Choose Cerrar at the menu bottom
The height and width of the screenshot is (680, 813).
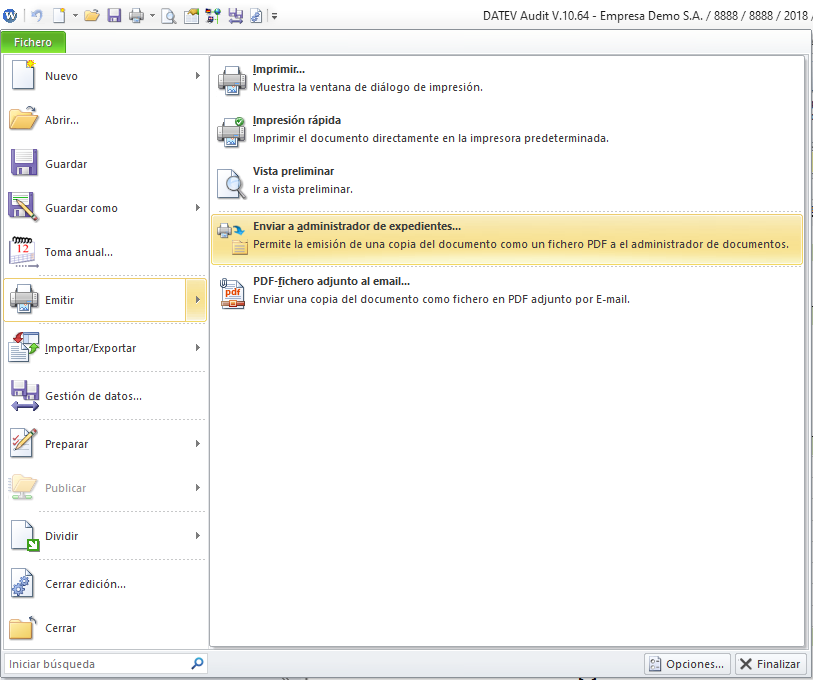pos(105,628)
